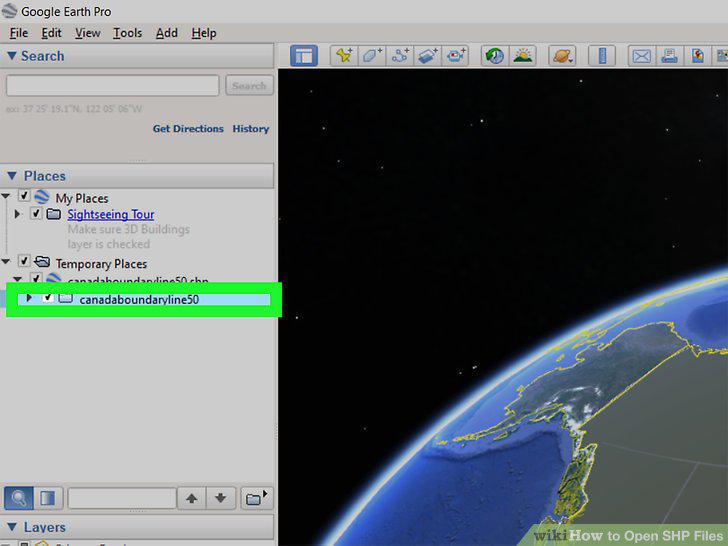This screenshot has width=728, height=546.
Task: Uncheck the My Places checkbox
Action: 24,195
